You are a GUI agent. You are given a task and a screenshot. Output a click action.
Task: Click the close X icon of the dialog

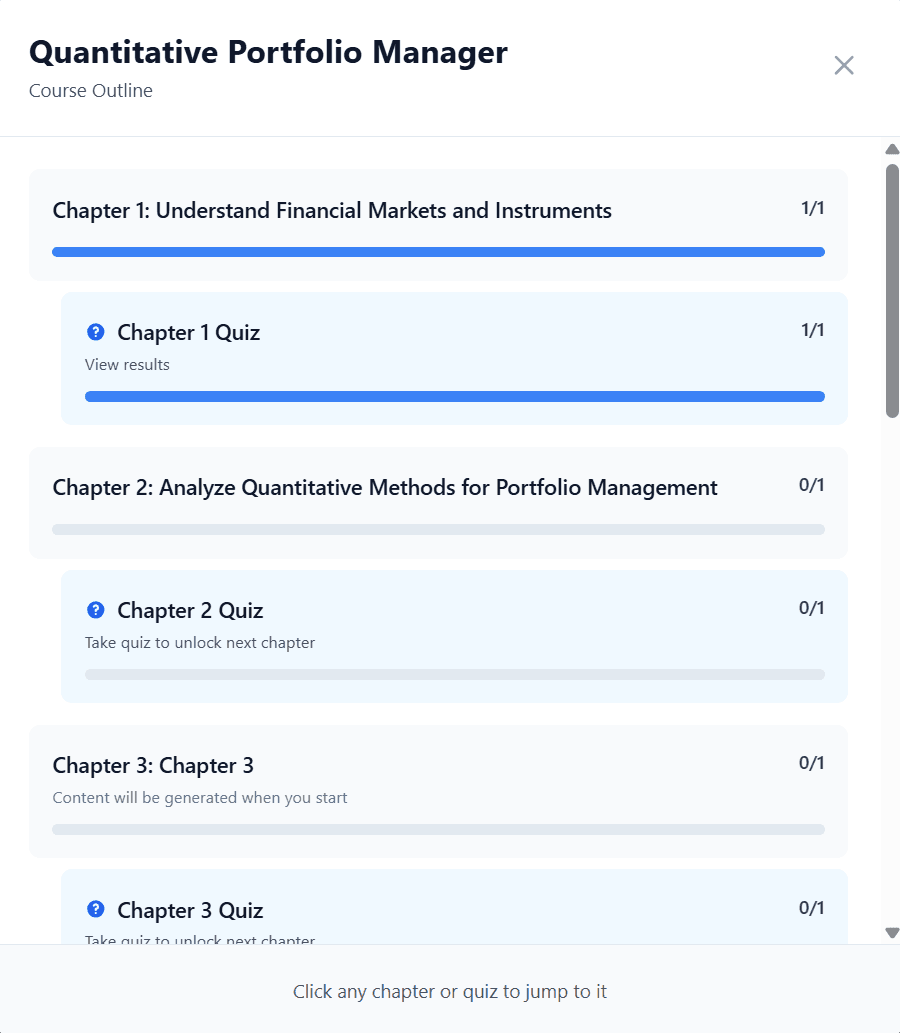point(843,65)
